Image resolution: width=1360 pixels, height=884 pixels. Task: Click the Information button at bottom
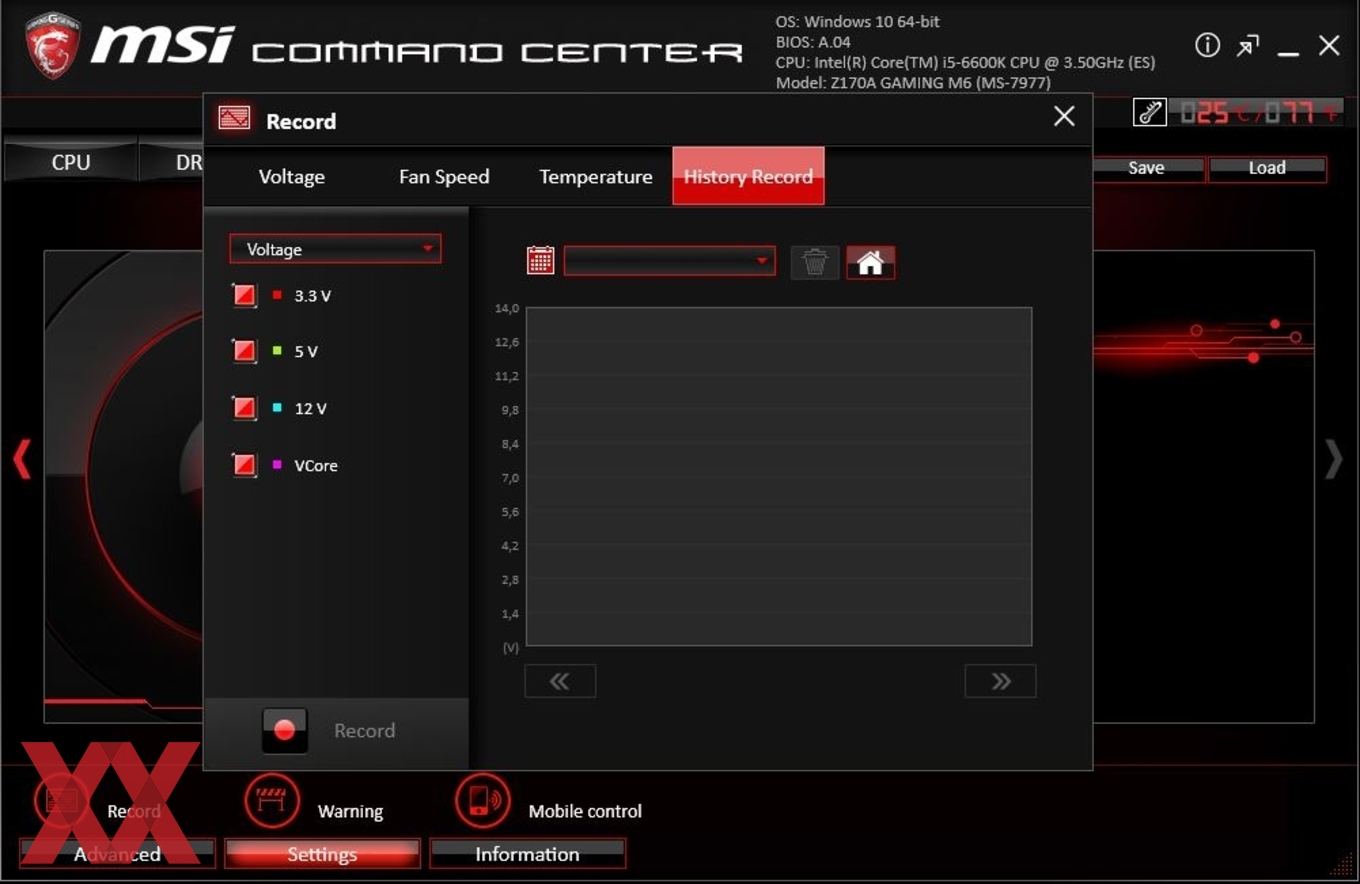click(527, 854)
